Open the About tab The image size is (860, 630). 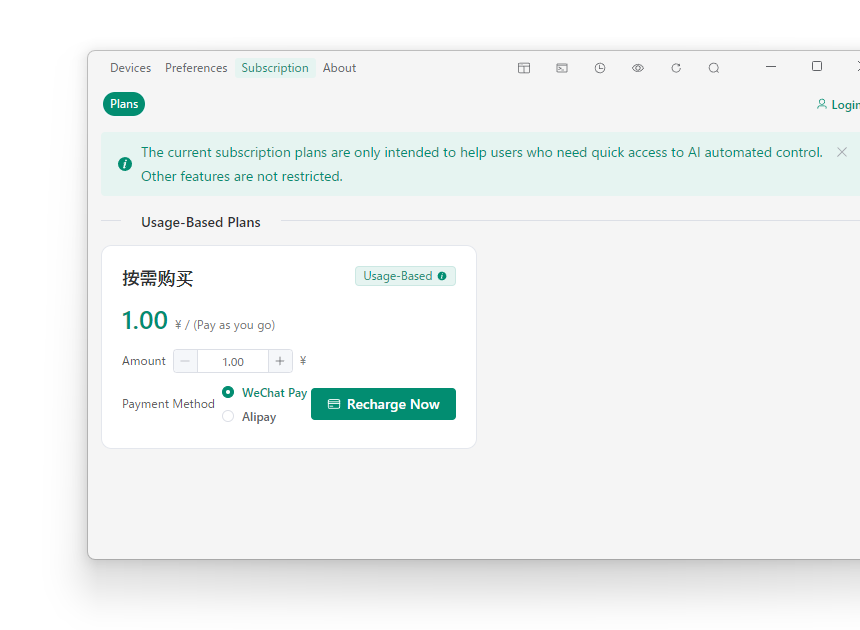[x=339, y=68]
